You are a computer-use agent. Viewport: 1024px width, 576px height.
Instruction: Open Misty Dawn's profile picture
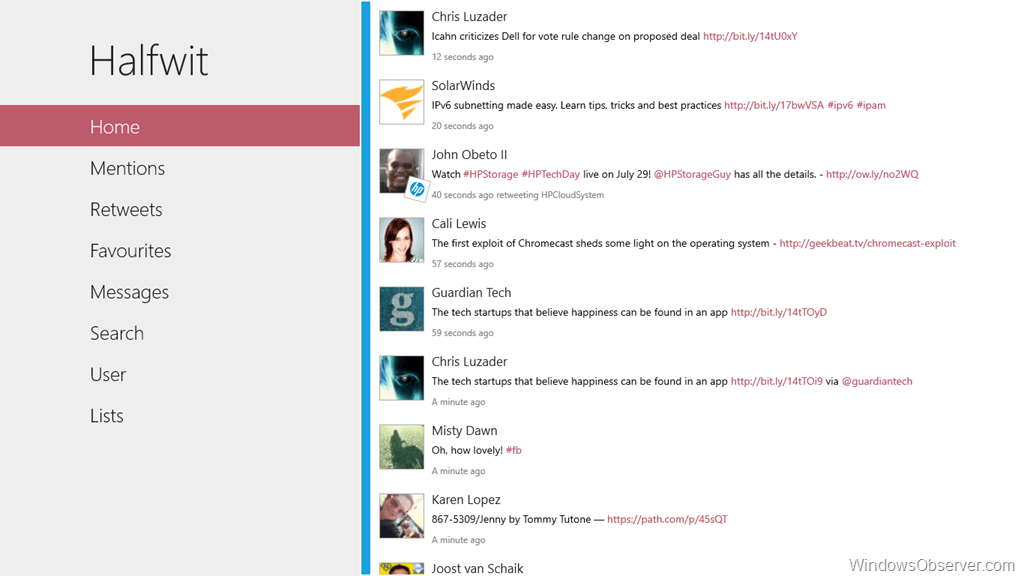(402, 447)
